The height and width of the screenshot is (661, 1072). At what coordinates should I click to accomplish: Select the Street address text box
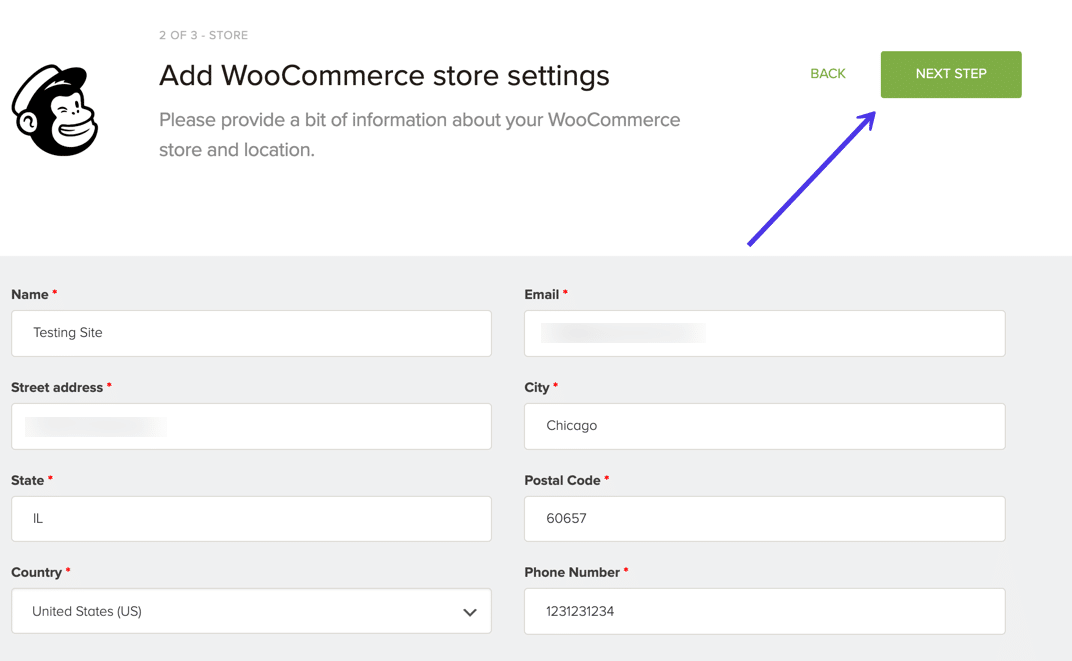(250, 426)
